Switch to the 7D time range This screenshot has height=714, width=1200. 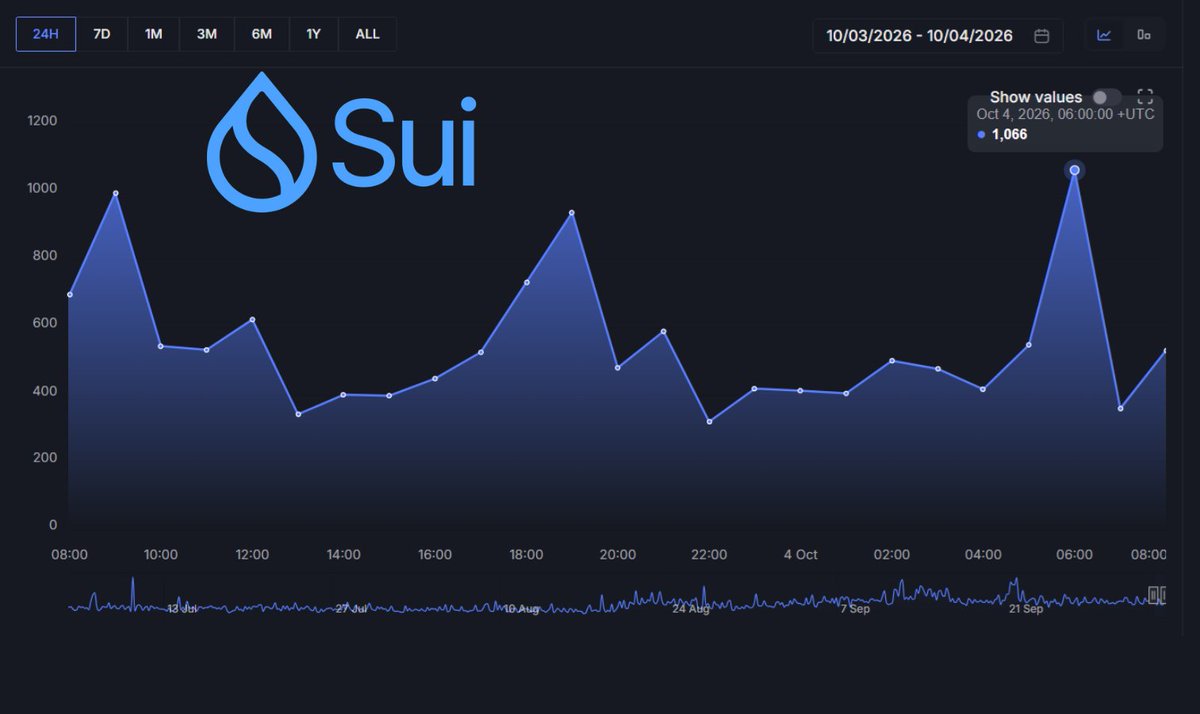[102, 34]
